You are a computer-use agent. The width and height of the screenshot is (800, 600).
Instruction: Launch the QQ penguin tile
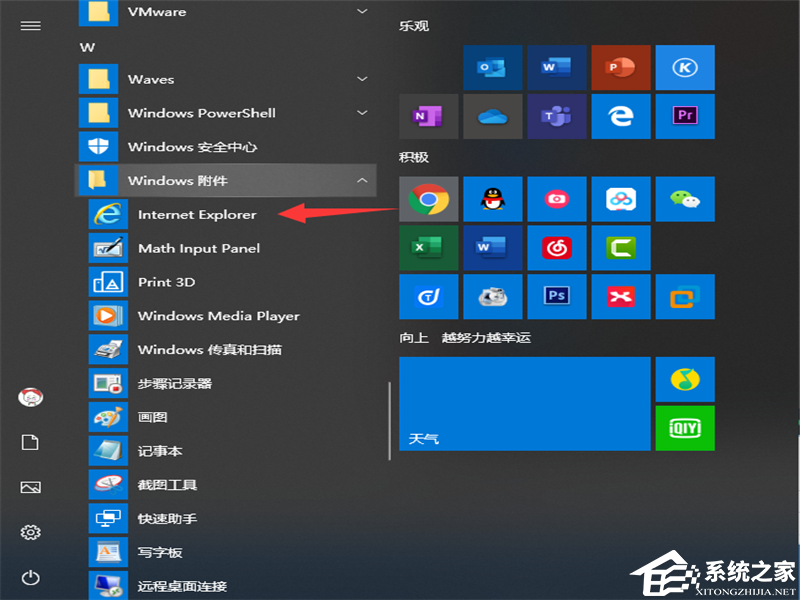click(492, 199)
